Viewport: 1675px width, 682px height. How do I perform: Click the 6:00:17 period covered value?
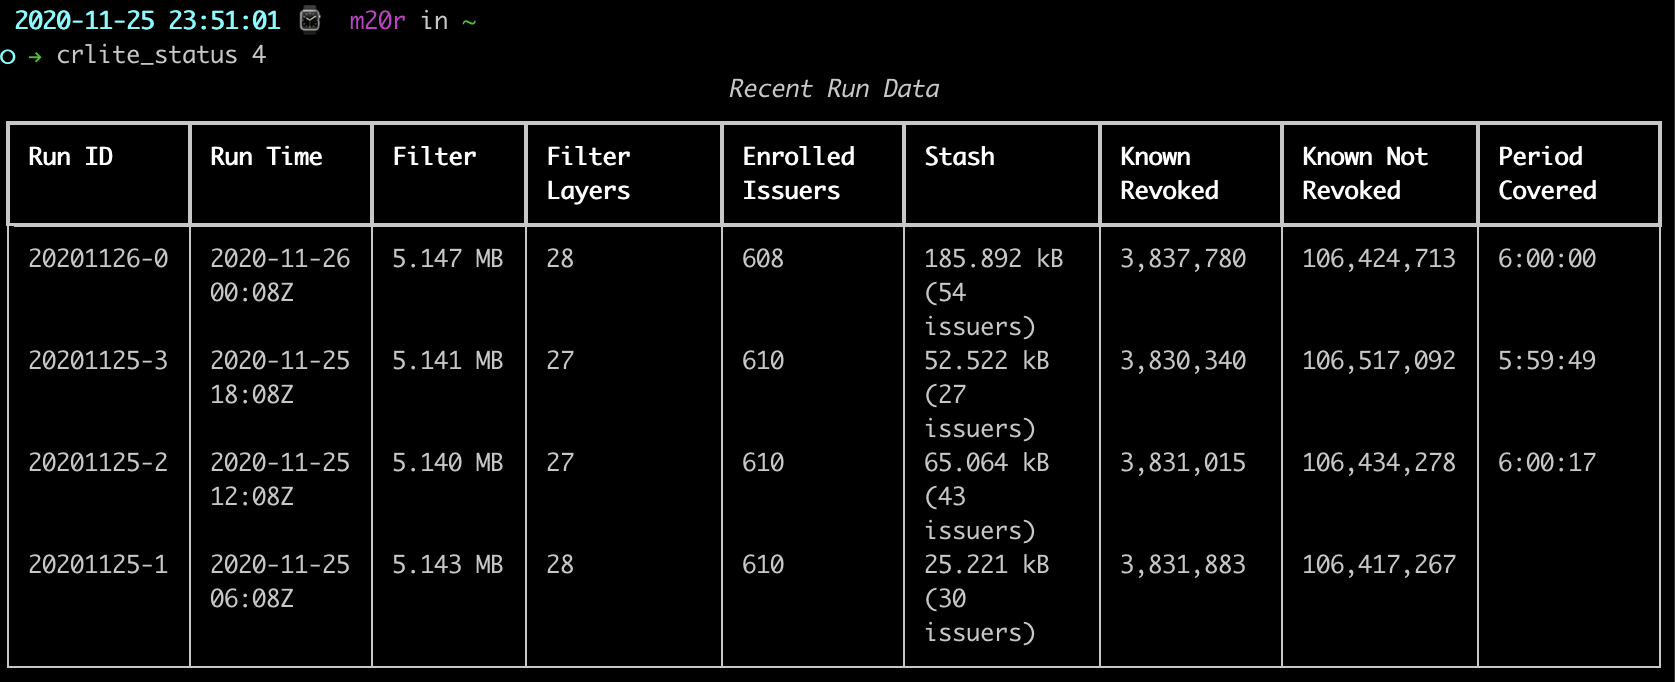[x=1546, y=463]
